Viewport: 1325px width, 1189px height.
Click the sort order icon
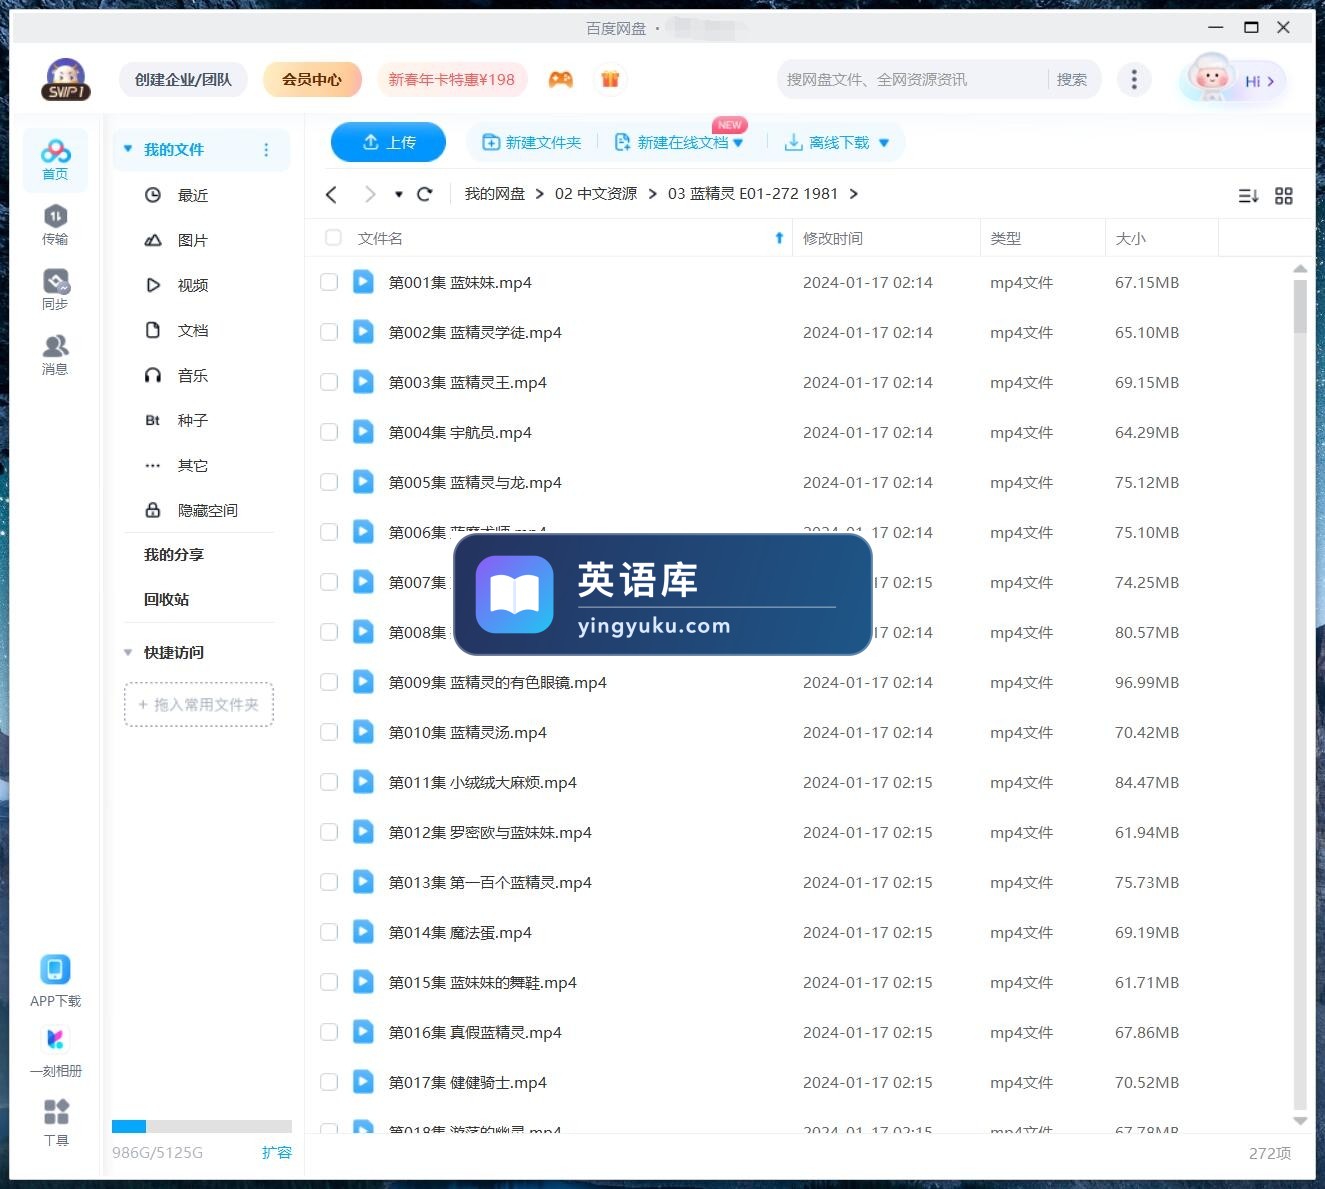pyautogui.click(x=1248, y=196)
